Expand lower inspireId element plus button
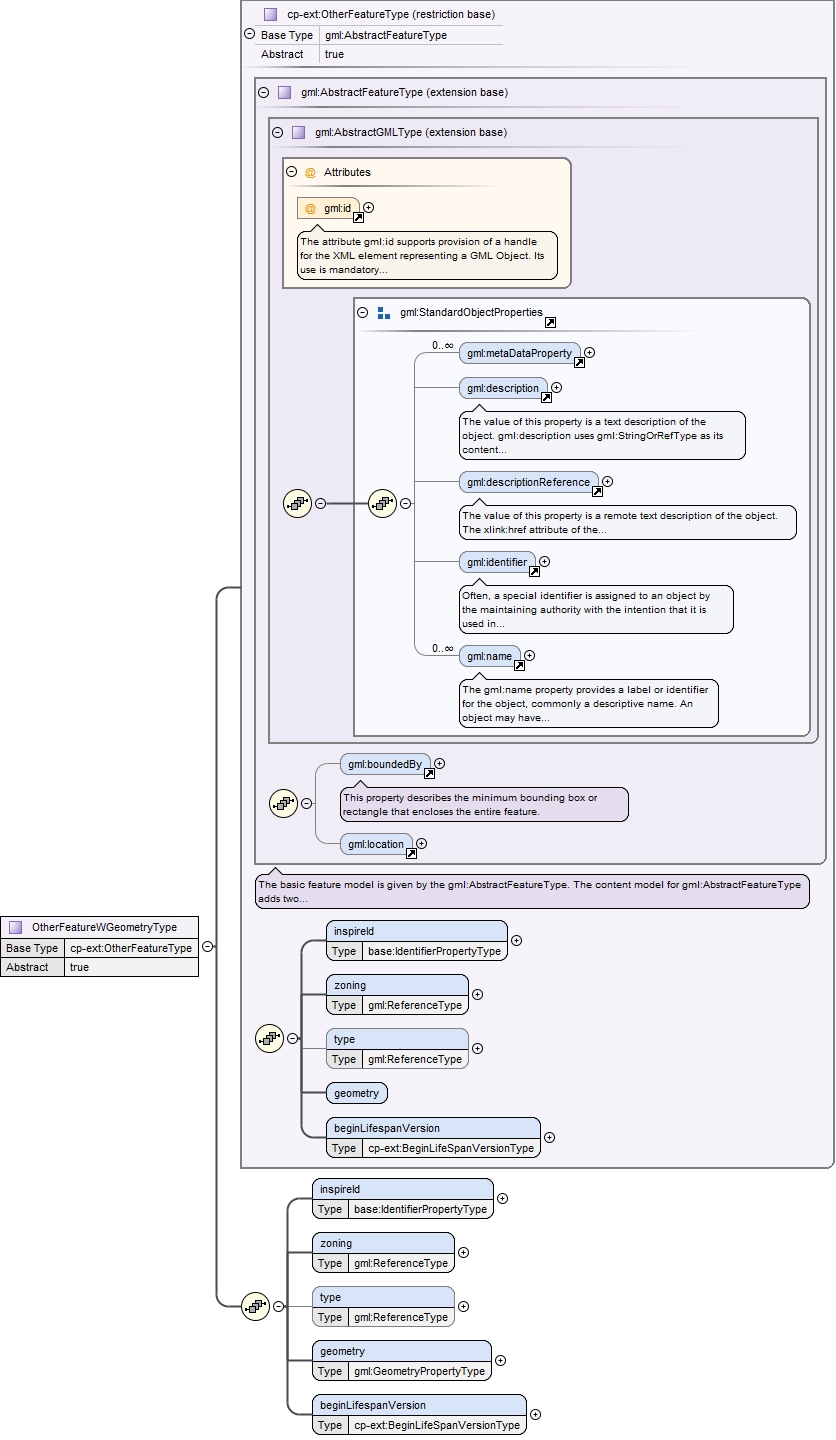Image resolution: width=836 pixels, height=1440 pixels. click(503, 1198)
